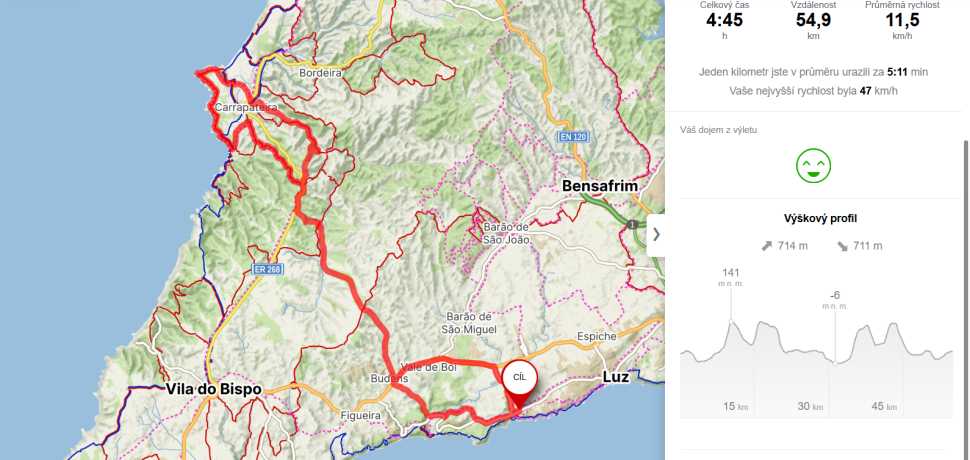Click the -6 m low point on profile

pos(835,299)
